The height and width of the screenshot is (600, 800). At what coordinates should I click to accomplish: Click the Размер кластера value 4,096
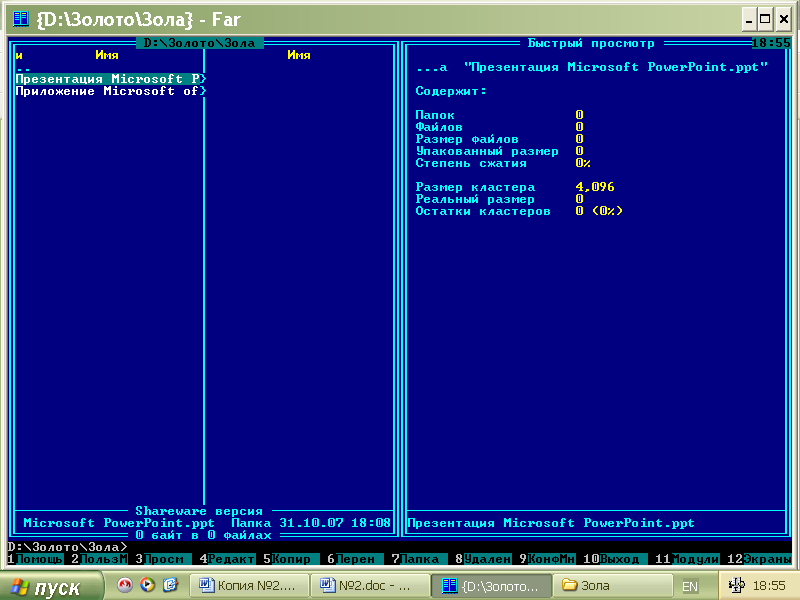point(595,187)
